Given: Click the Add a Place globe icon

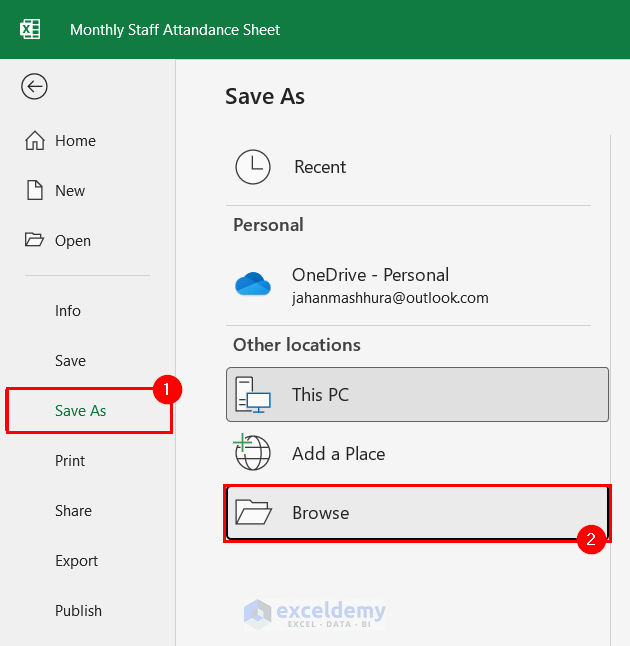Looking at the screenshot, I should tap(253, 453).
